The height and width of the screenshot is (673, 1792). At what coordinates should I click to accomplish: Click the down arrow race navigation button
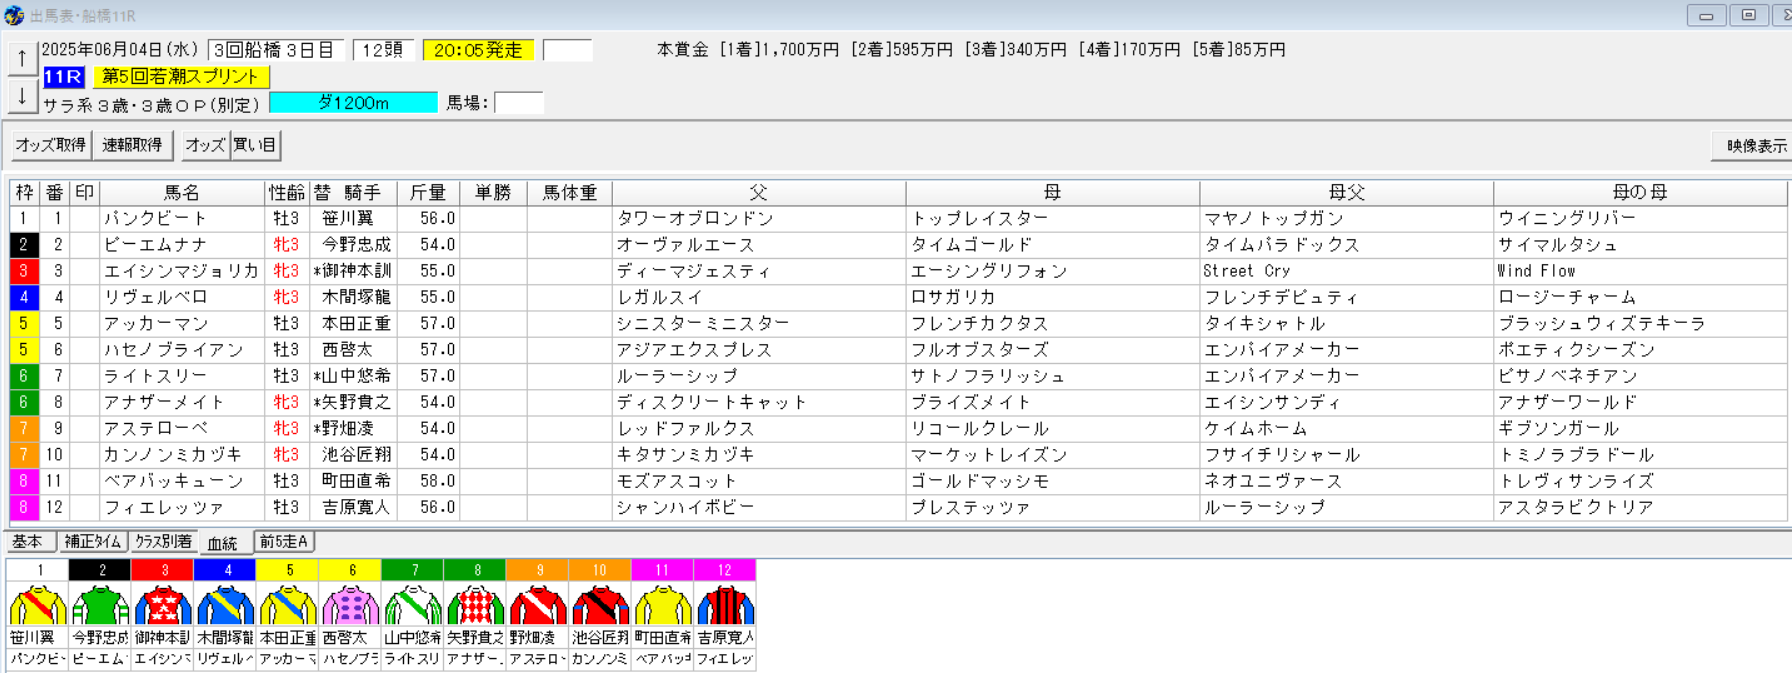(22, 96)
